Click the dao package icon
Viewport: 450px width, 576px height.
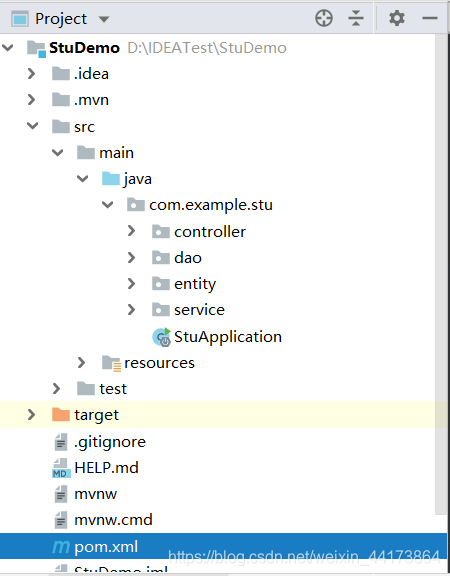point(161,257)
